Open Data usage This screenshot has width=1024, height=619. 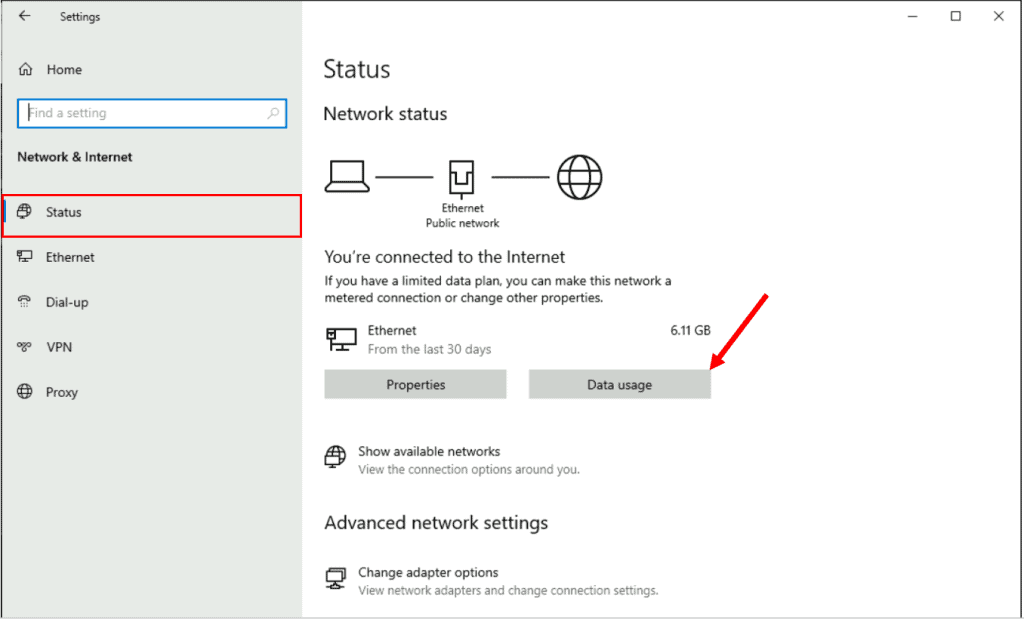(619, 385)
